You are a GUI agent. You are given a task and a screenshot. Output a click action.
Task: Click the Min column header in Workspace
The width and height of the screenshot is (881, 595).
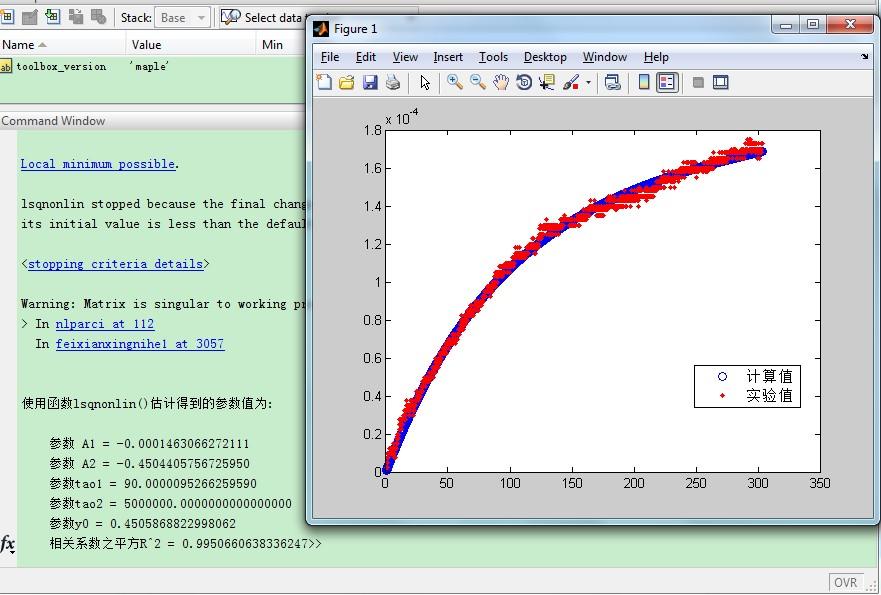coord(281,44)
